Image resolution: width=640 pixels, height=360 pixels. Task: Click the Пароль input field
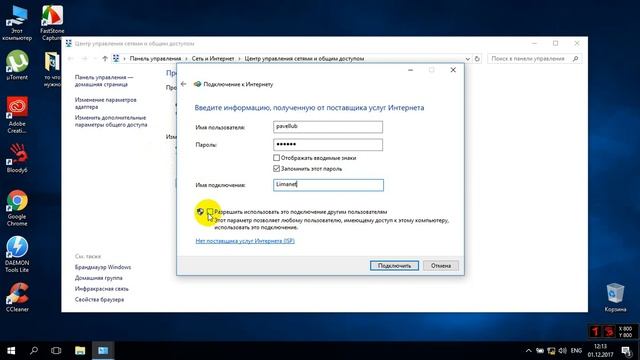328,144
